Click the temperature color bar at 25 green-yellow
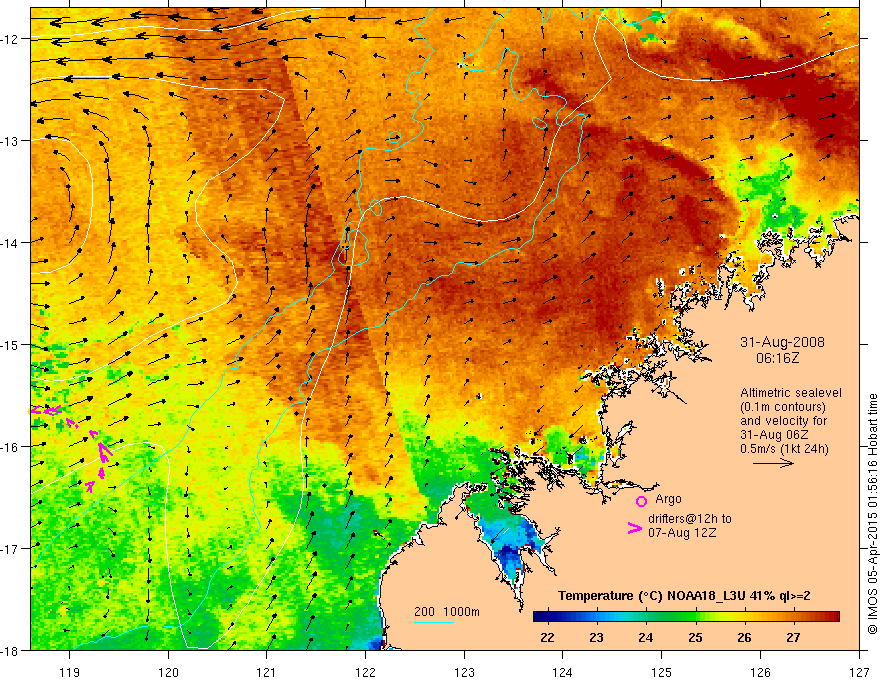Image resolution: width=880 pixels, height=680 pixels. click(x=696, y=617)
